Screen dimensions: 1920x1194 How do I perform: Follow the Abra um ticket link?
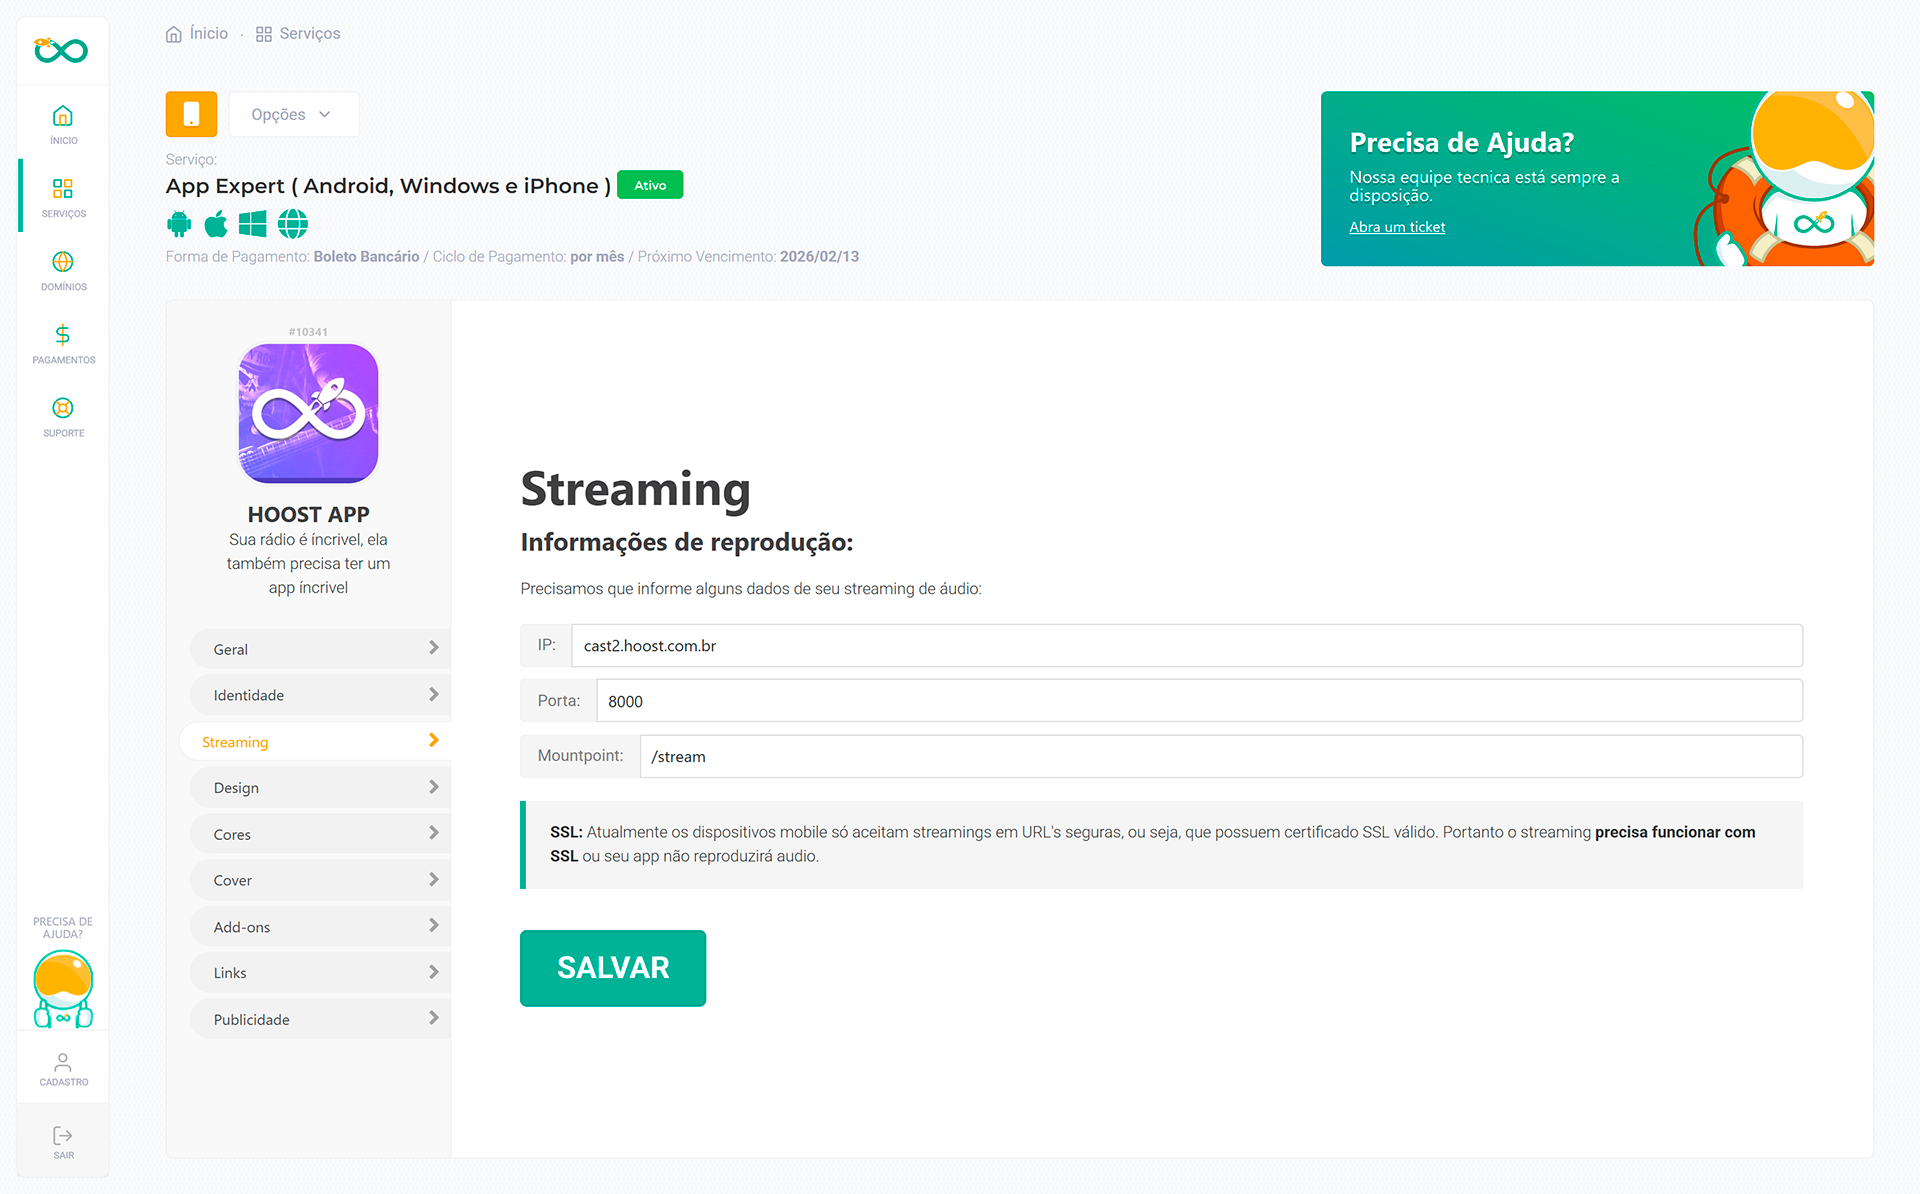coord(1396,227)
